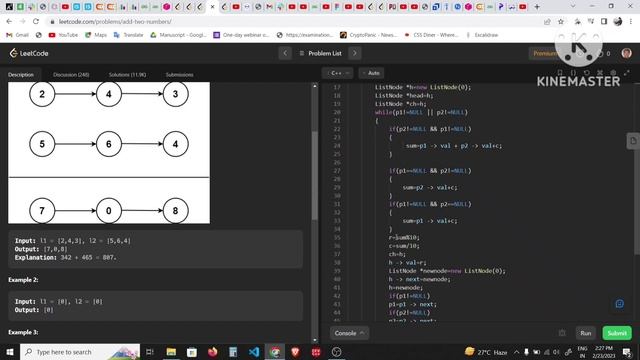Open the notification center icon
The height and width of the screenshot is (360, 640).
pyautogui.click(x=627, y=352)
